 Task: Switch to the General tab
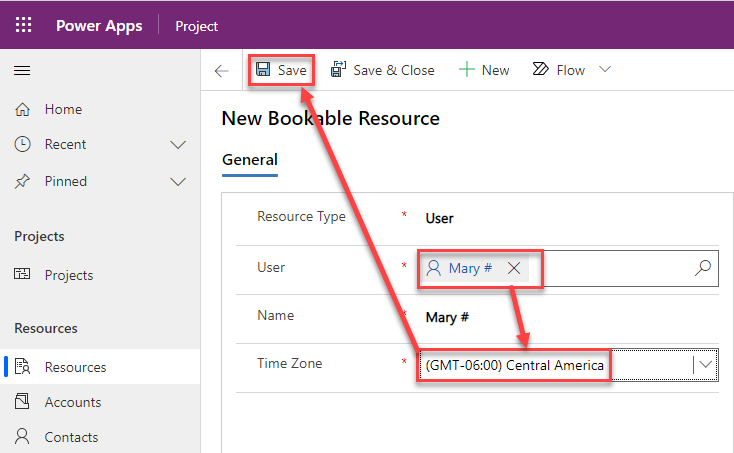point(249,160)
